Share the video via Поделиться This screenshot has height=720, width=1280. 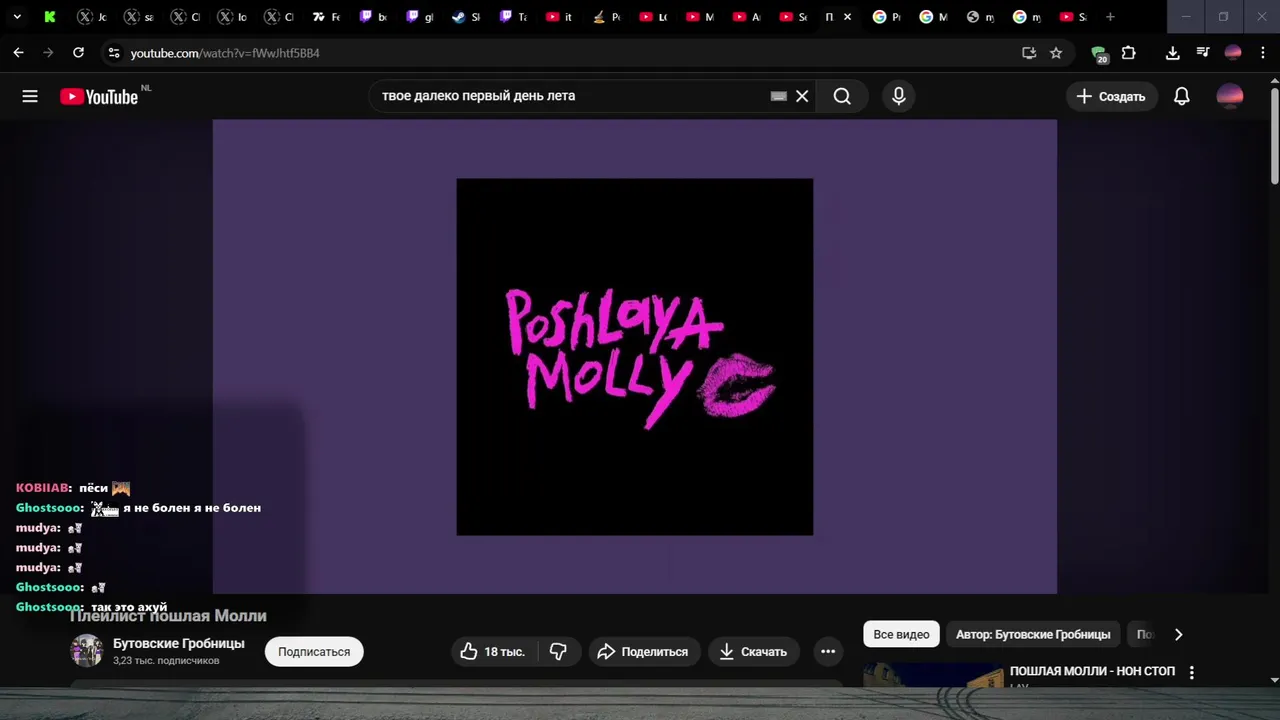pos(643,651)
